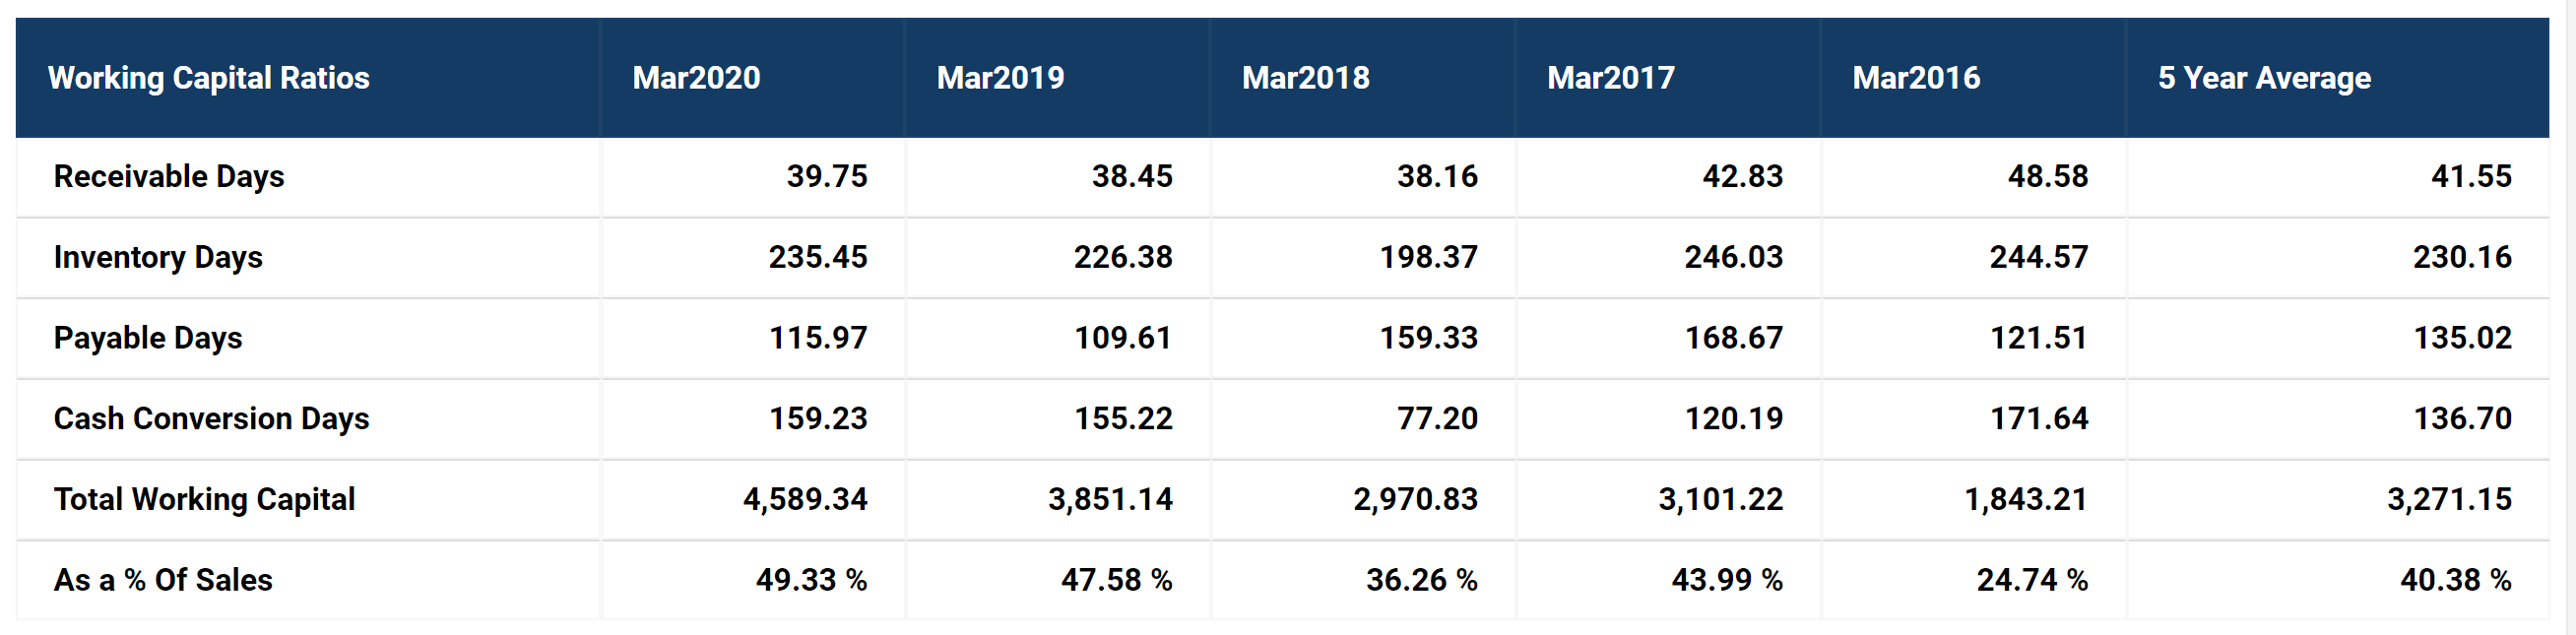This screenshot has width=2576, height=635.
Task: Click the Total Working Capital average 3,271.15
Action: tap(2449, 499)
